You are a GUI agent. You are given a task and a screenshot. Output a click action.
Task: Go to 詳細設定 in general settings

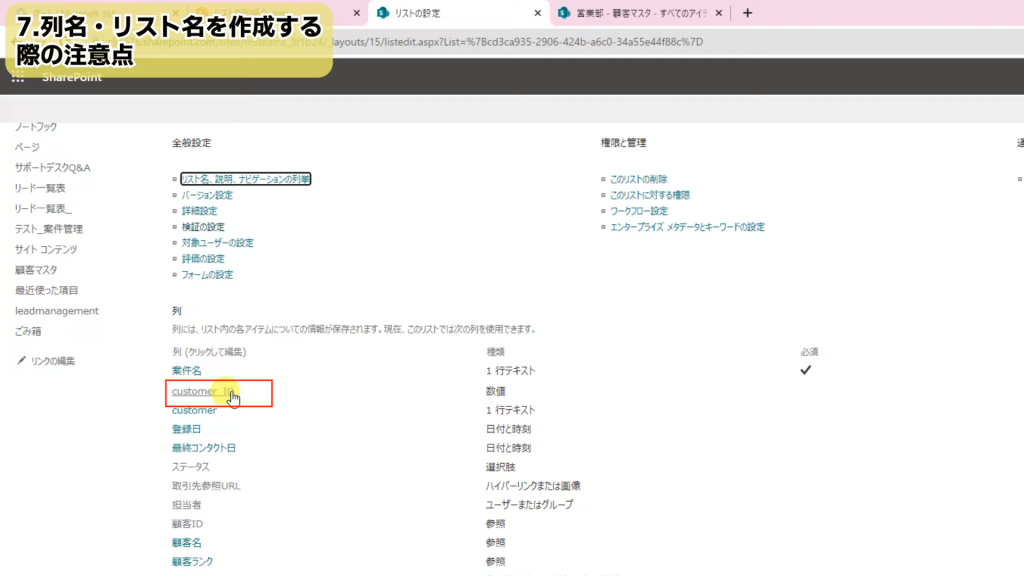pyautogui.click(x=198, y=211)
